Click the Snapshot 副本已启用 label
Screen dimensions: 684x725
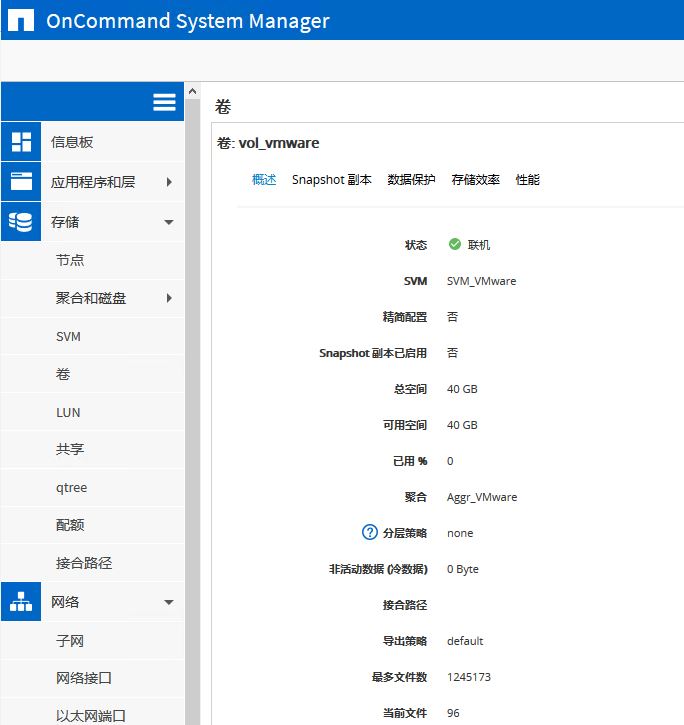[373, 353]
